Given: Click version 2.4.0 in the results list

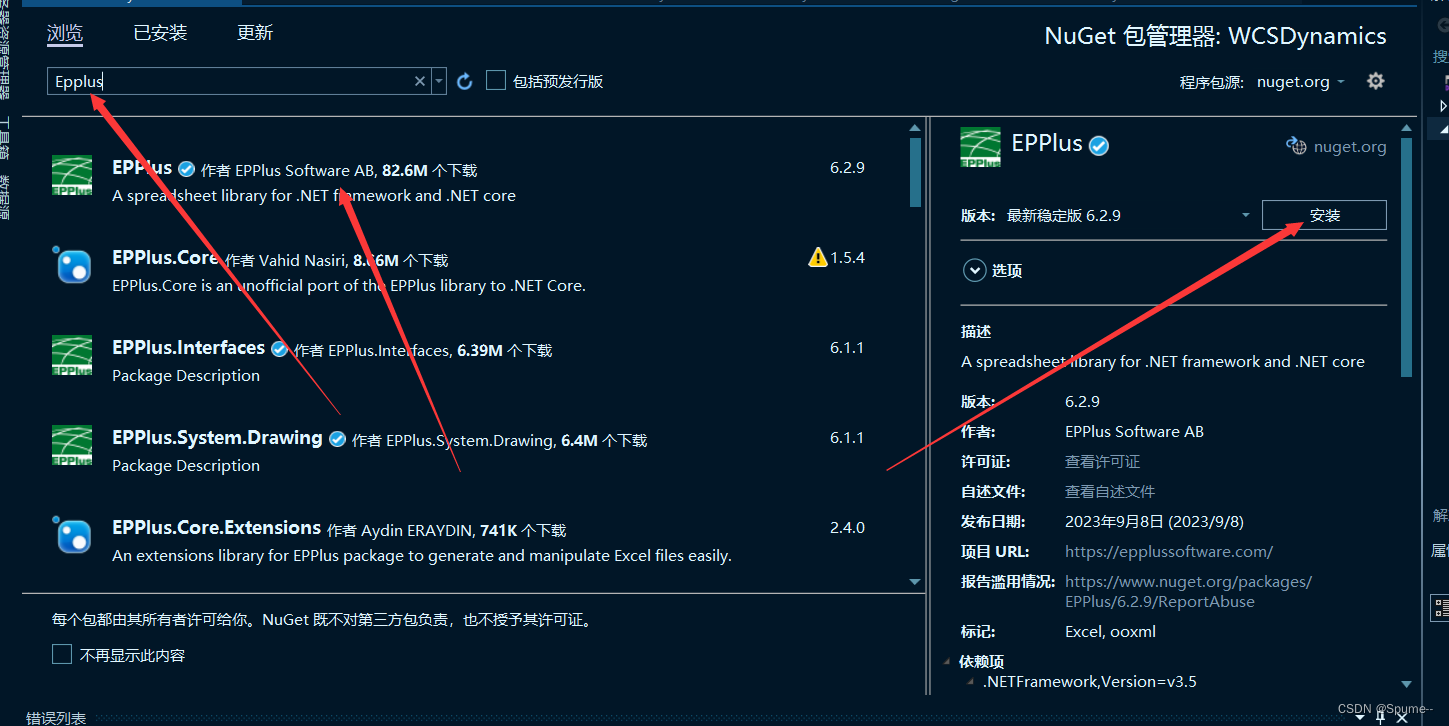Looking at the screenshot, I should pyautogui.click(x=847, y=528).
